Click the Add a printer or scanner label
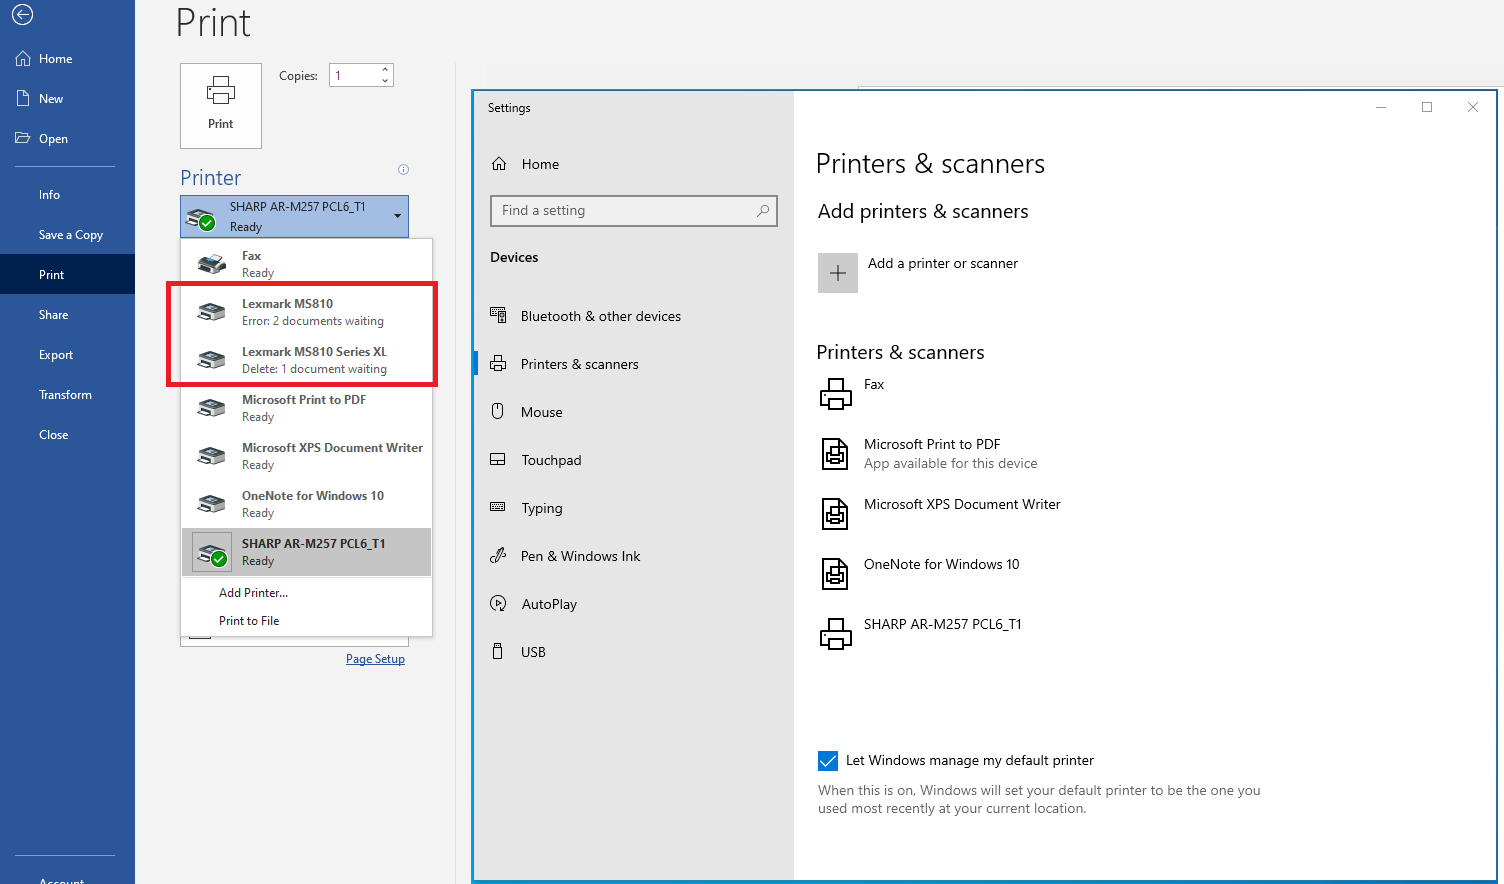 (x=943, y=263)
